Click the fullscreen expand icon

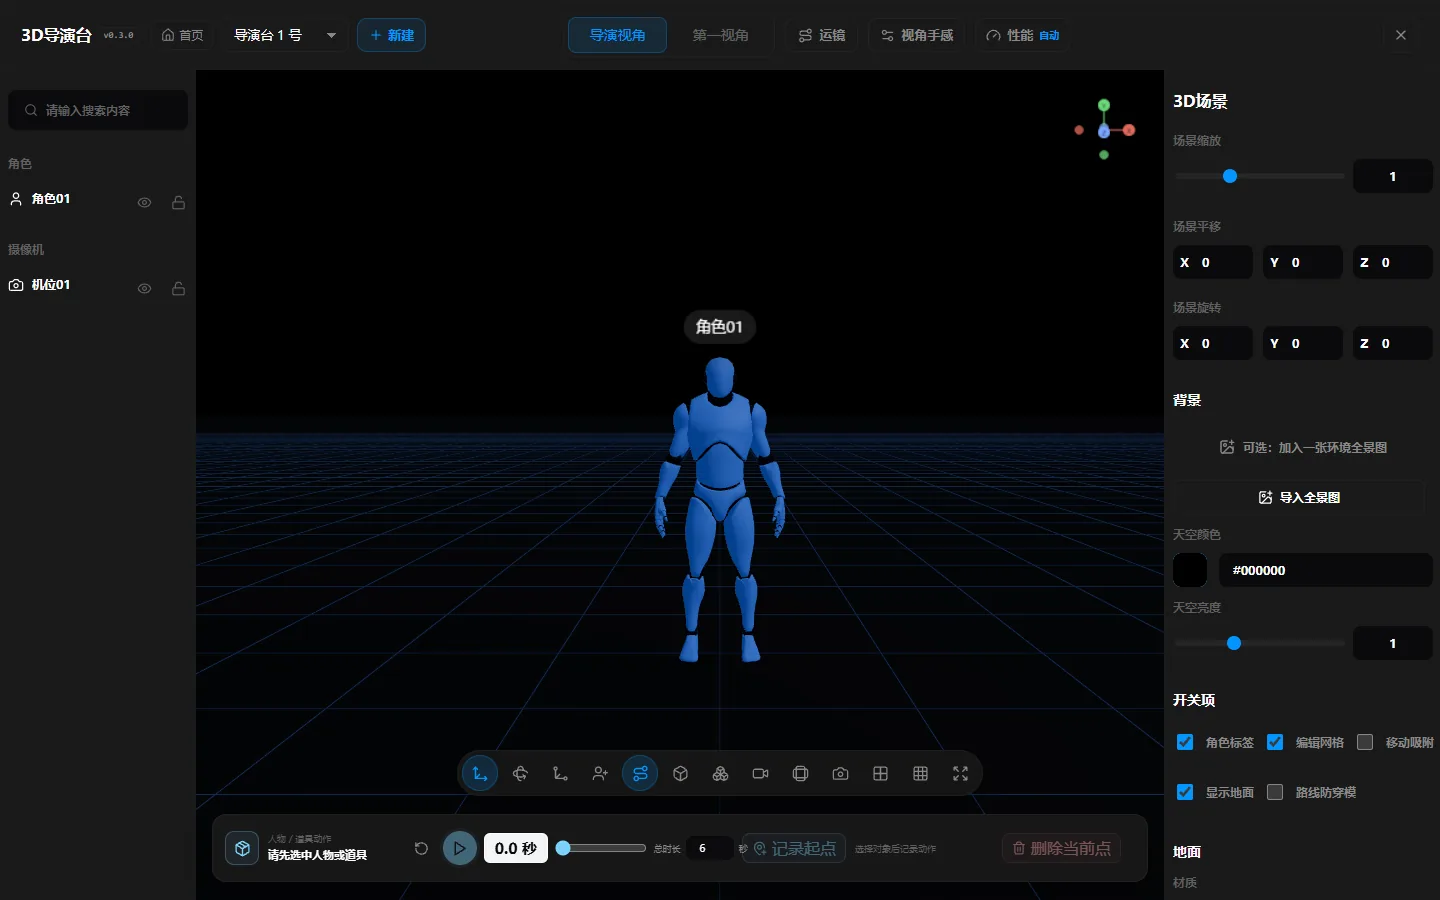[x=960, y=773]
